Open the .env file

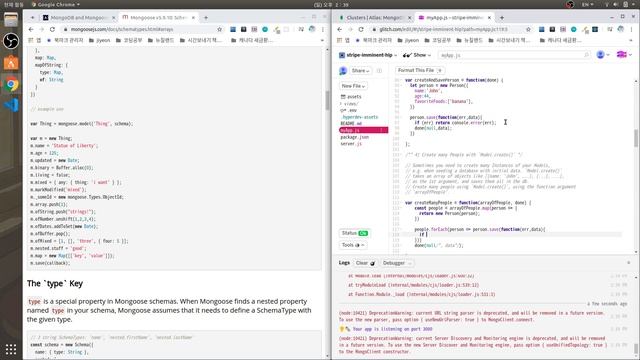(349, 110)
